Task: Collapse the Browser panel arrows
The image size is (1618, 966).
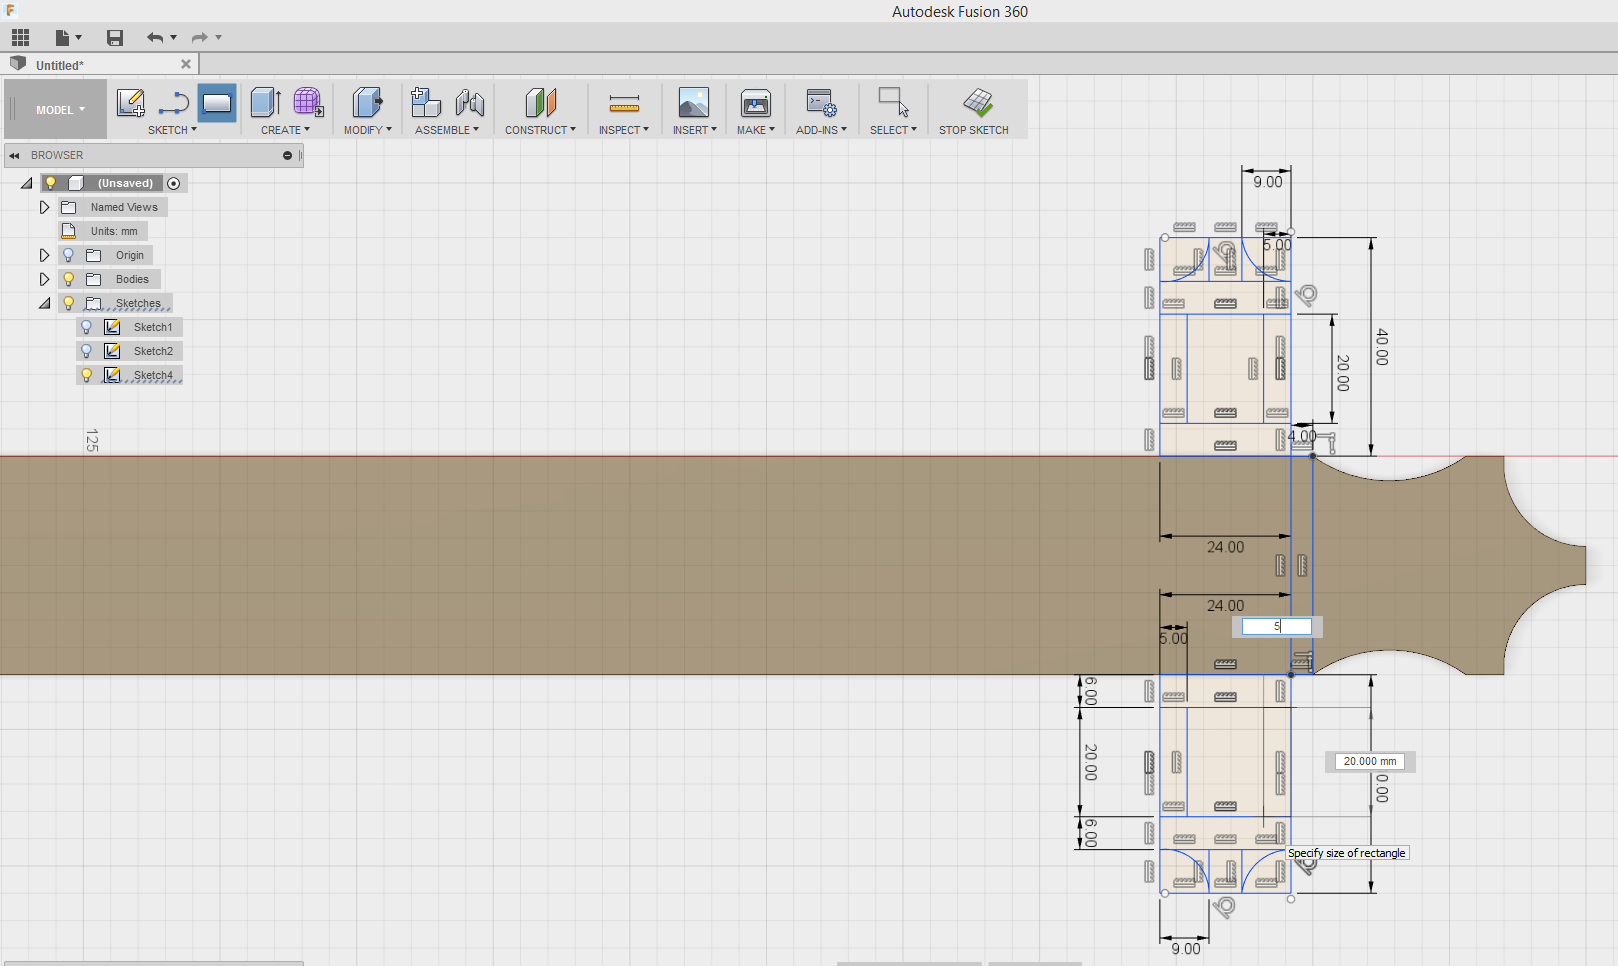Action: [14, 155]
